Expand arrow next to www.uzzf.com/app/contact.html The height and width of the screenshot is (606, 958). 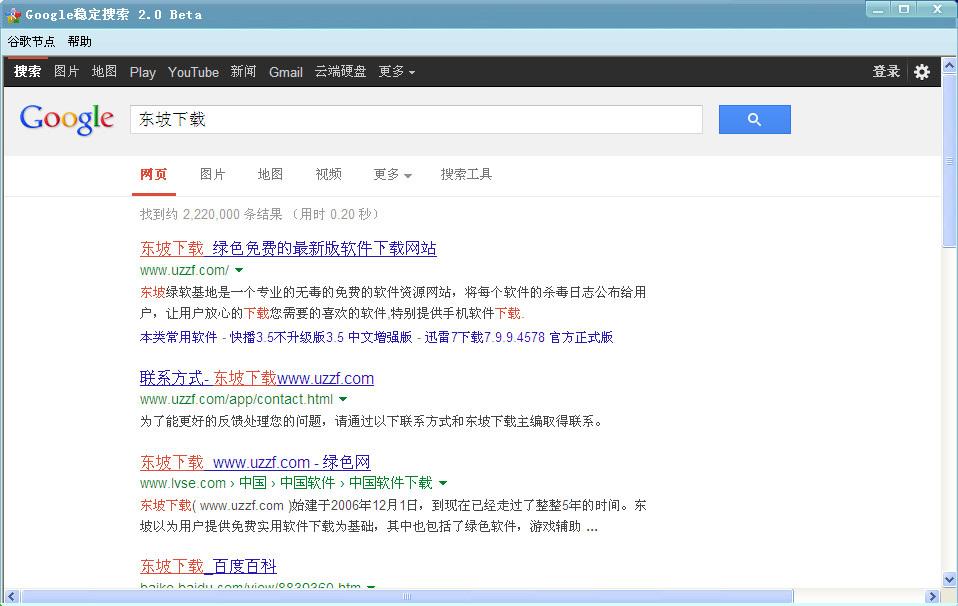click(x=343, y=399)
